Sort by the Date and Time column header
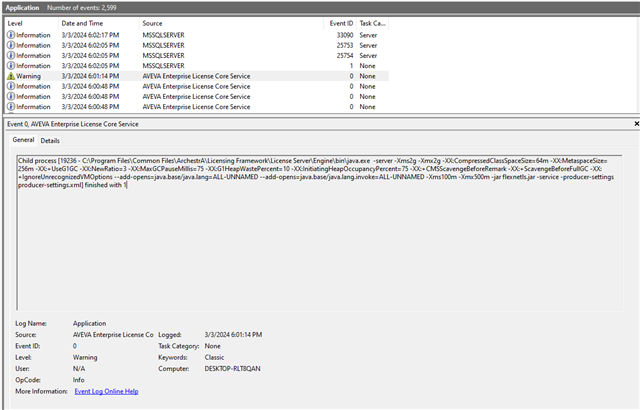640x410 pixels. 99,23
